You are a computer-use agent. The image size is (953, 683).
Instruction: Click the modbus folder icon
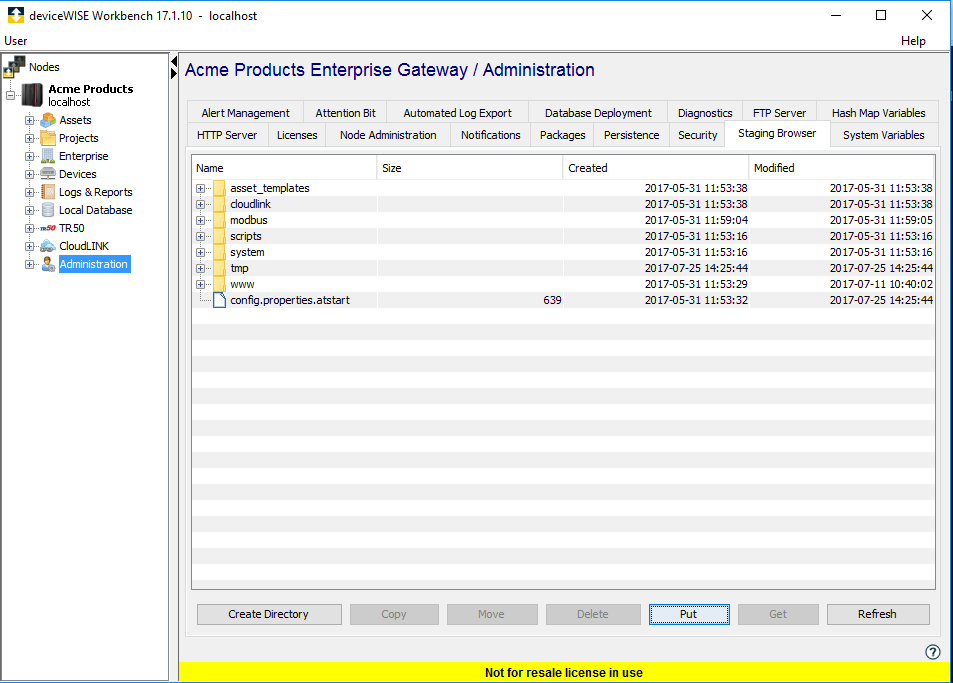point(219,220)
